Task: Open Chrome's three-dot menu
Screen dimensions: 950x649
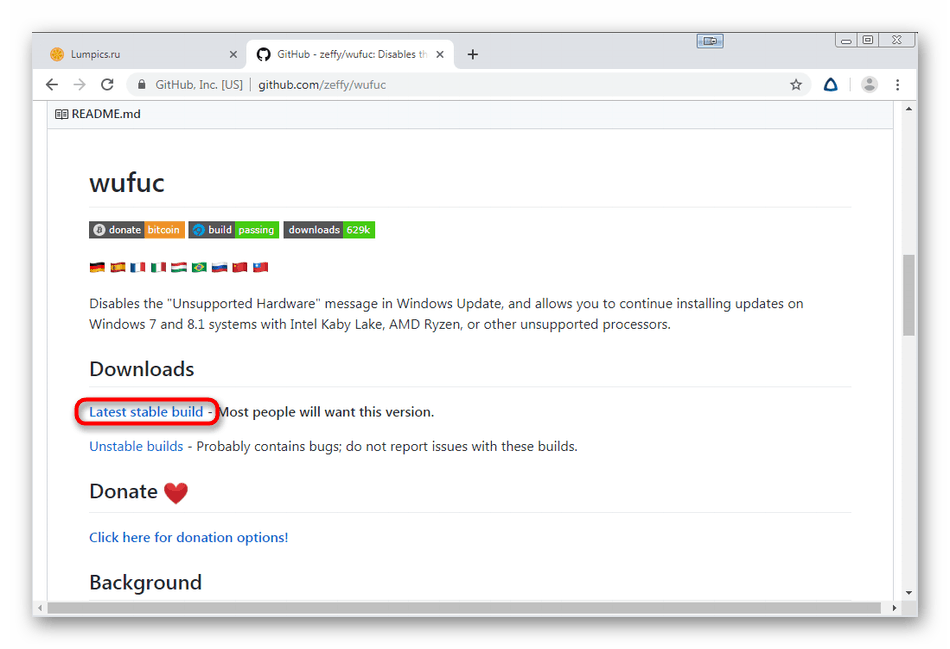Action: (898, 85)
